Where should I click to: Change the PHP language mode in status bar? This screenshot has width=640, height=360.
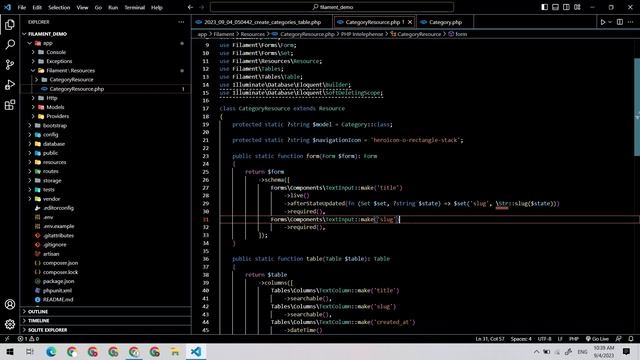click(574, 339)
